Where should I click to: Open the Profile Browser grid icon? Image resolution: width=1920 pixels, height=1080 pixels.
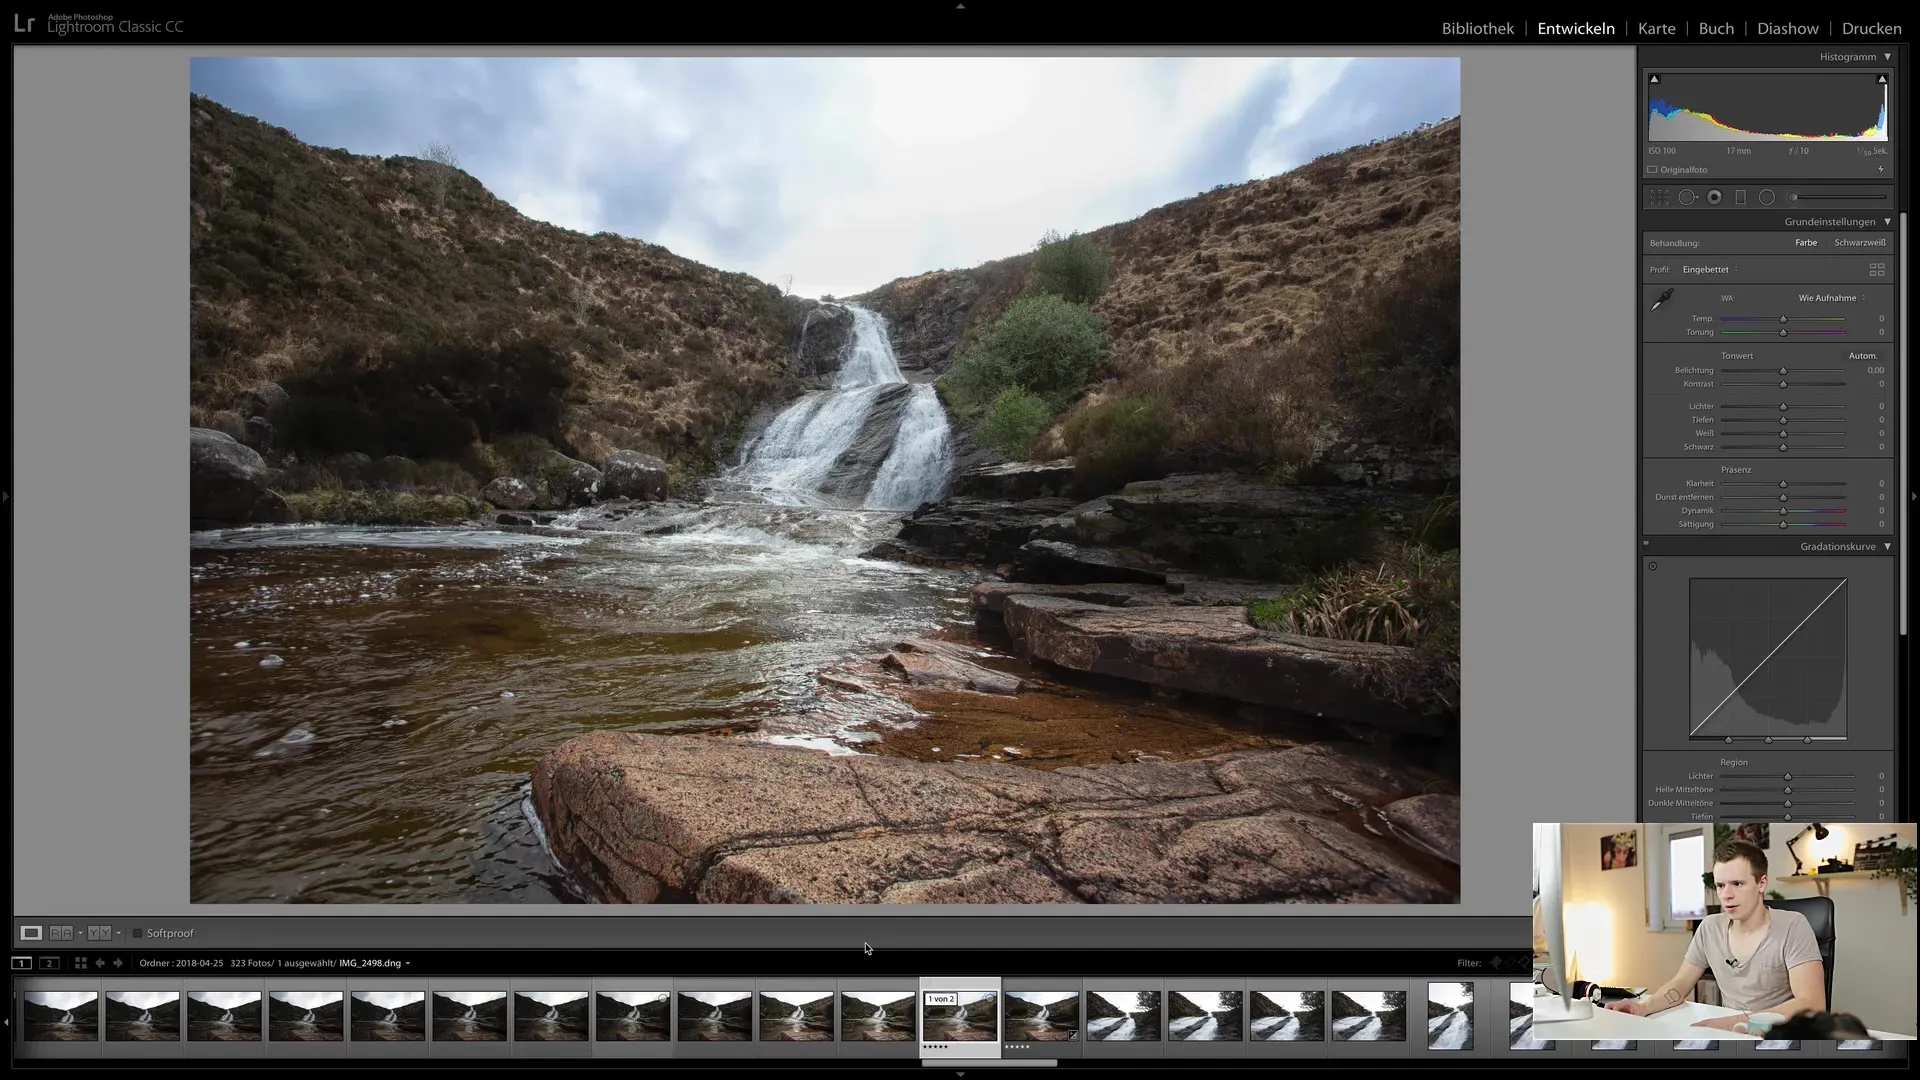[1877, 270]
